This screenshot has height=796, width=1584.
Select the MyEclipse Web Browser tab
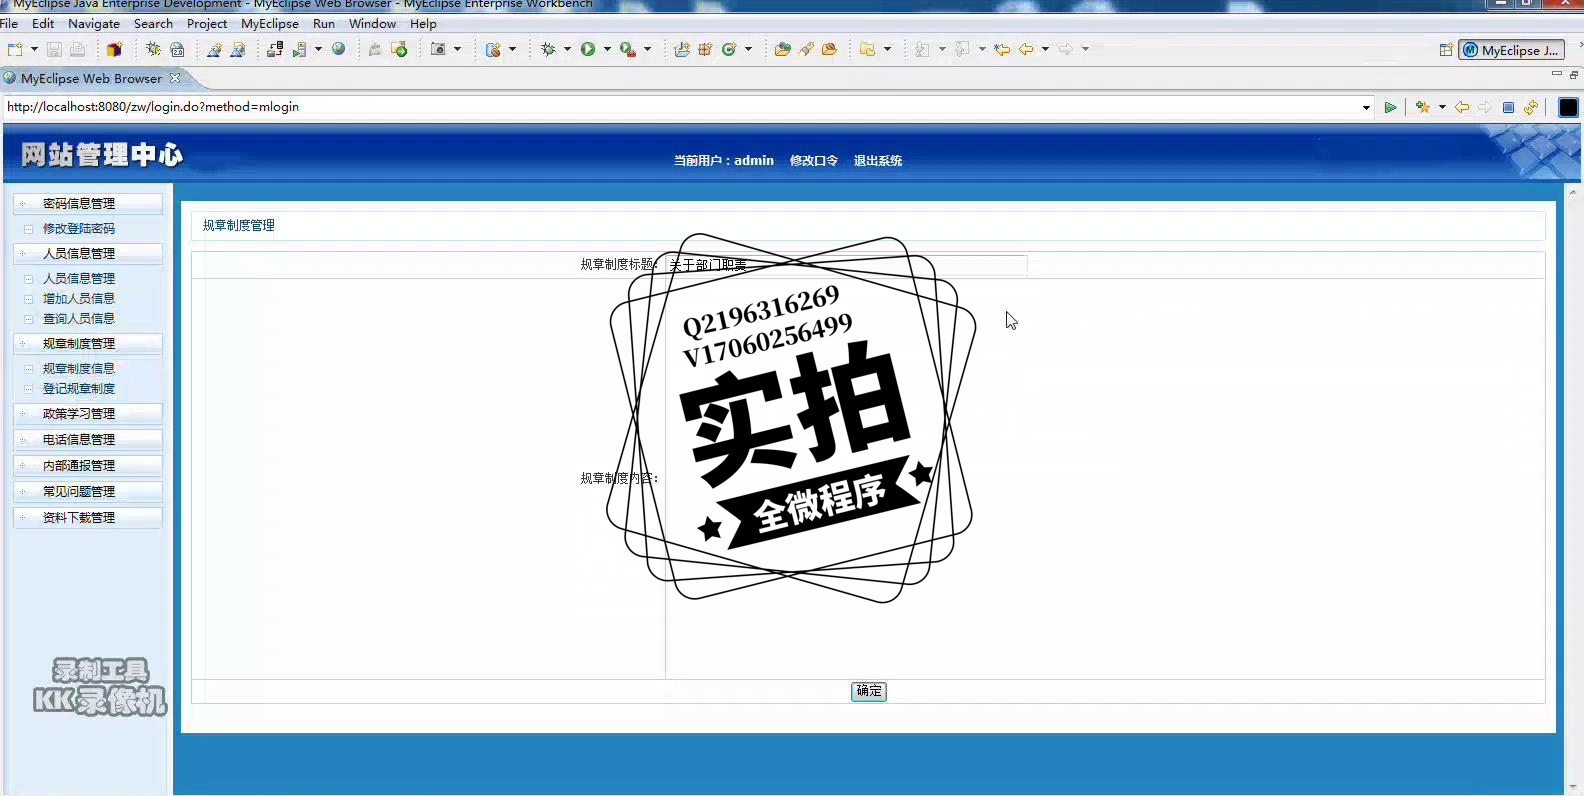(x=91, y=78)
